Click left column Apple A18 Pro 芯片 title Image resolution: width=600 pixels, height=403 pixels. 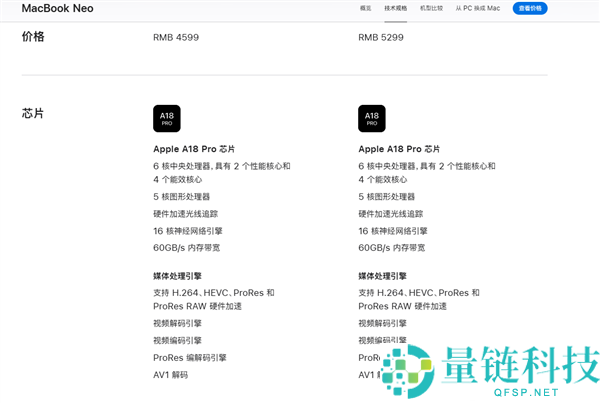[194, 149]
